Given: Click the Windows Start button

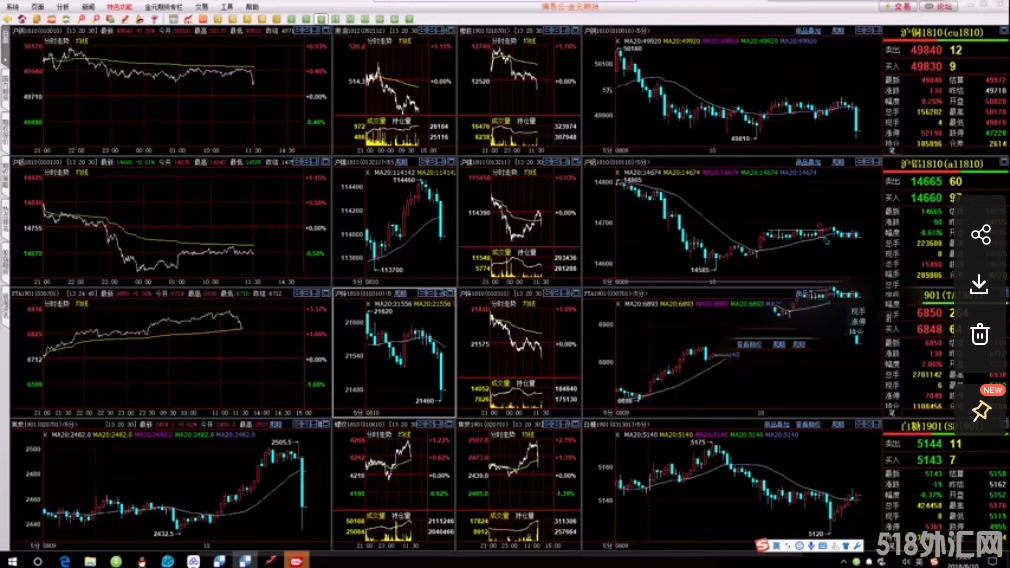Looking at the screenshot, I should pyautogui.click(x=12, y=562).
